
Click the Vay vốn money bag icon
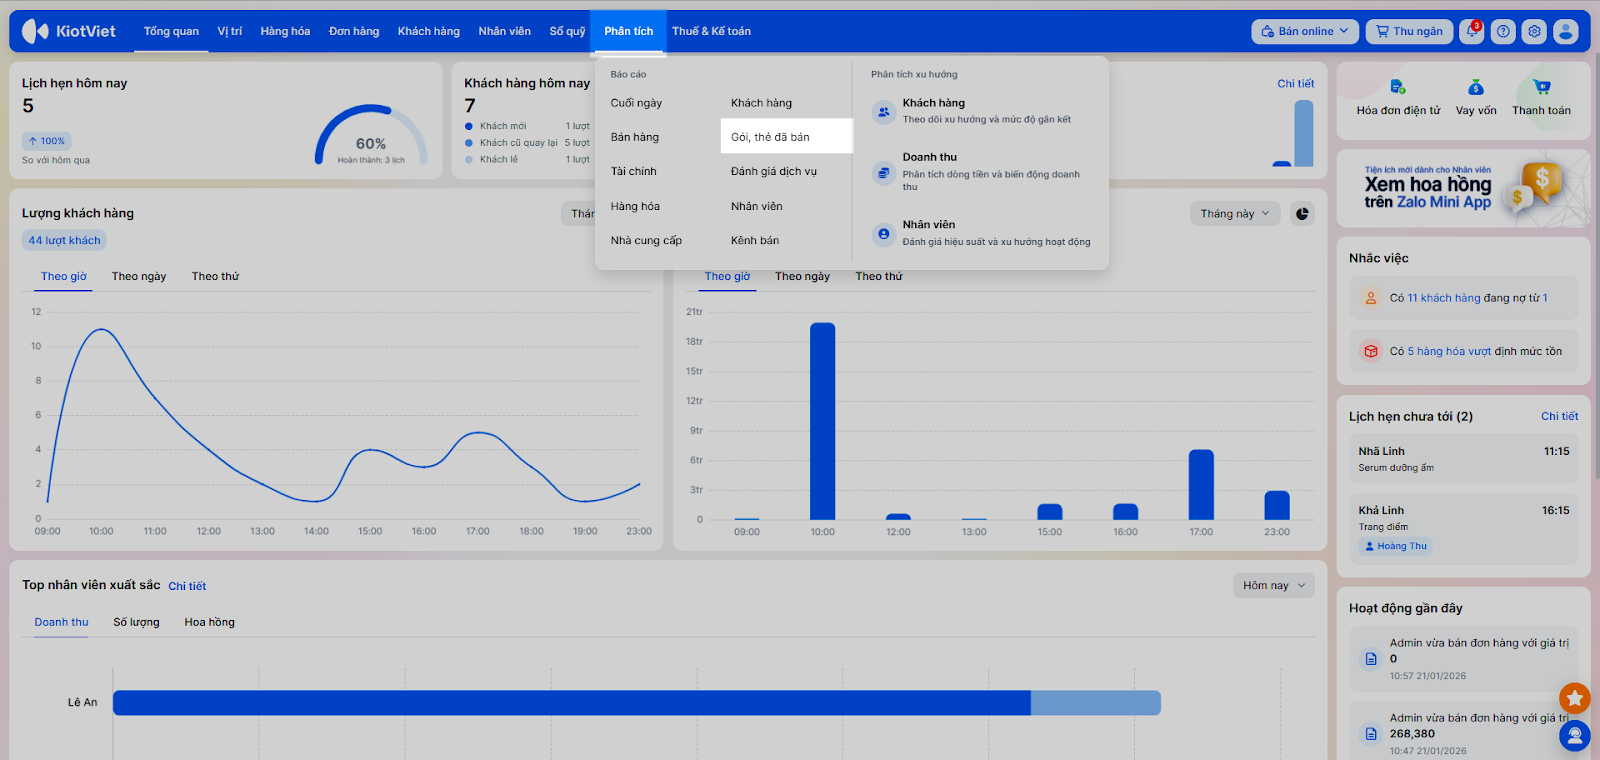pos(1476,88)
